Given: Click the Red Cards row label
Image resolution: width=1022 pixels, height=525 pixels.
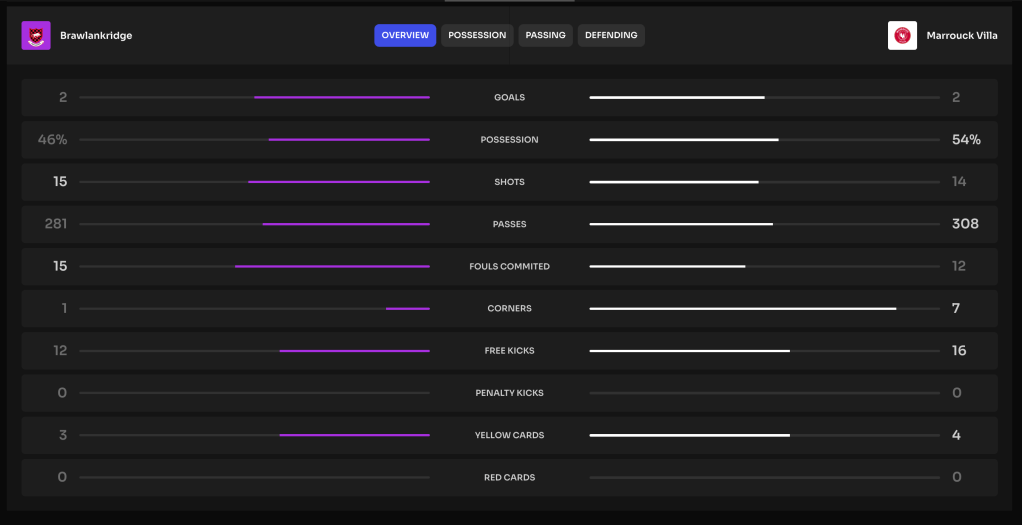Looking at the screenshot, I should click(x=509, y=478).
